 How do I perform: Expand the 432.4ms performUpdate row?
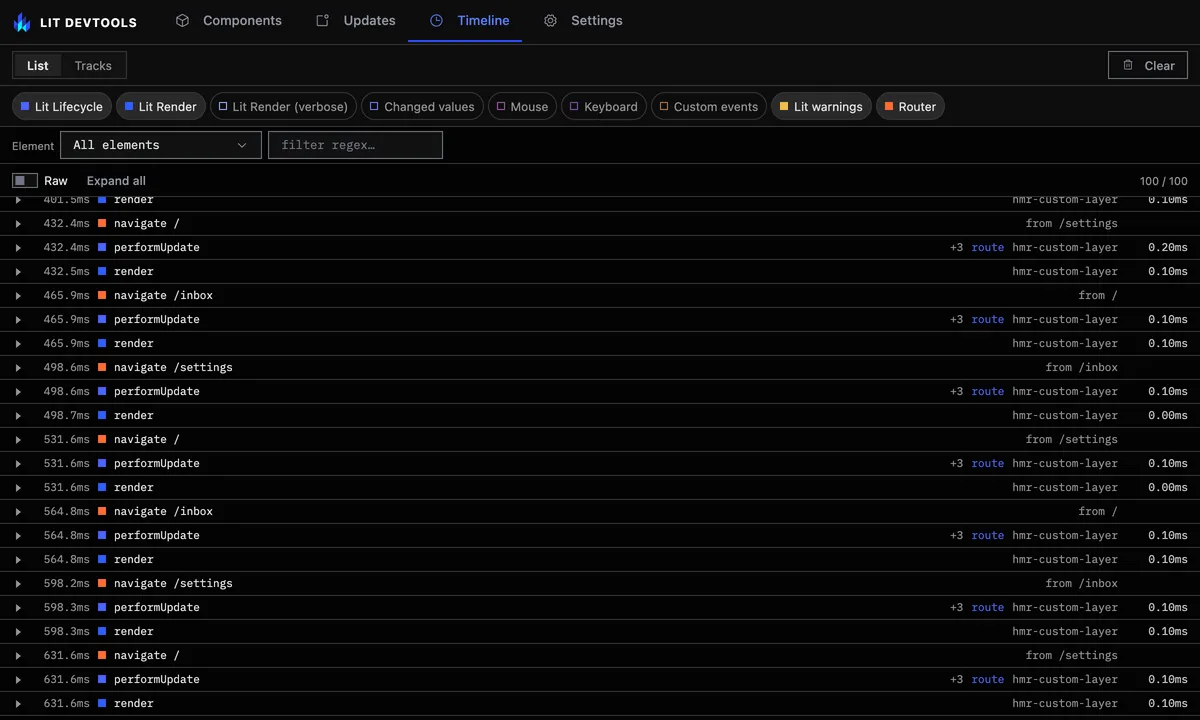(x=18, y=248)
